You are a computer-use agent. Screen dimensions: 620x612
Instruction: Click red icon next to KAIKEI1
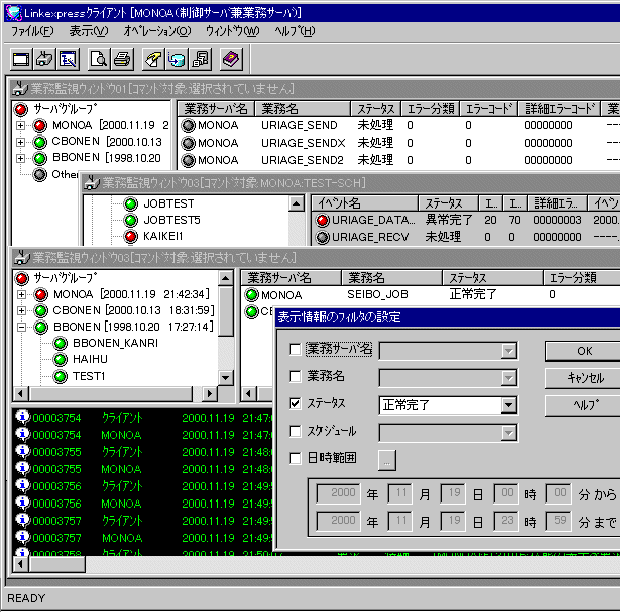pyautogui.click(x=130, y=236)
